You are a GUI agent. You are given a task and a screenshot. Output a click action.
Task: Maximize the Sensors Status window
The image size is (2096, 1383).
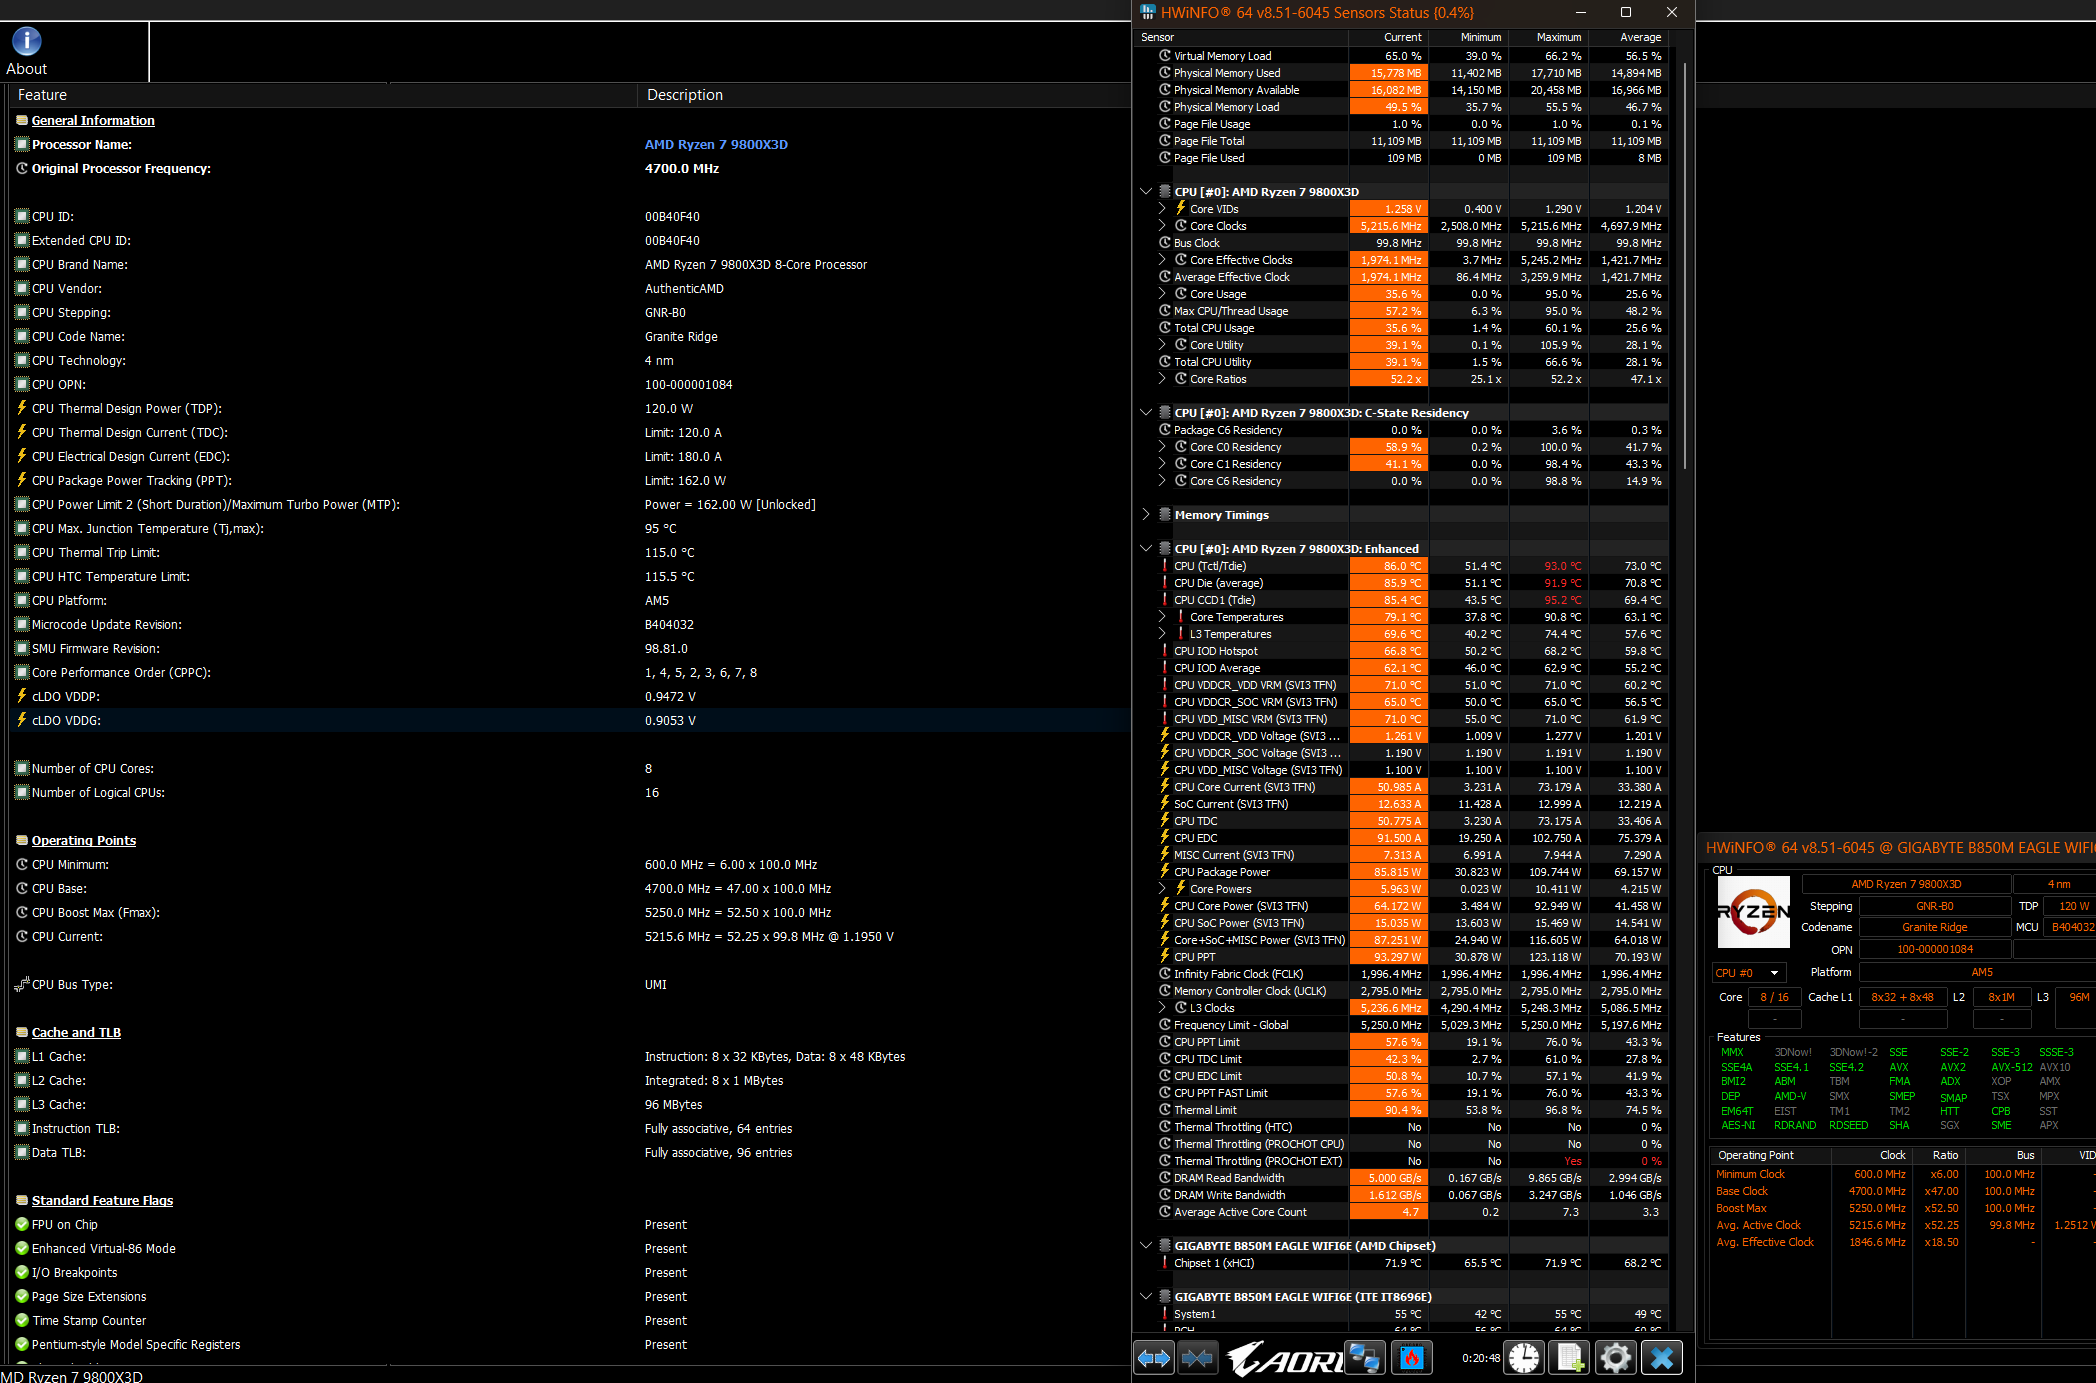tap(1626, 12)
